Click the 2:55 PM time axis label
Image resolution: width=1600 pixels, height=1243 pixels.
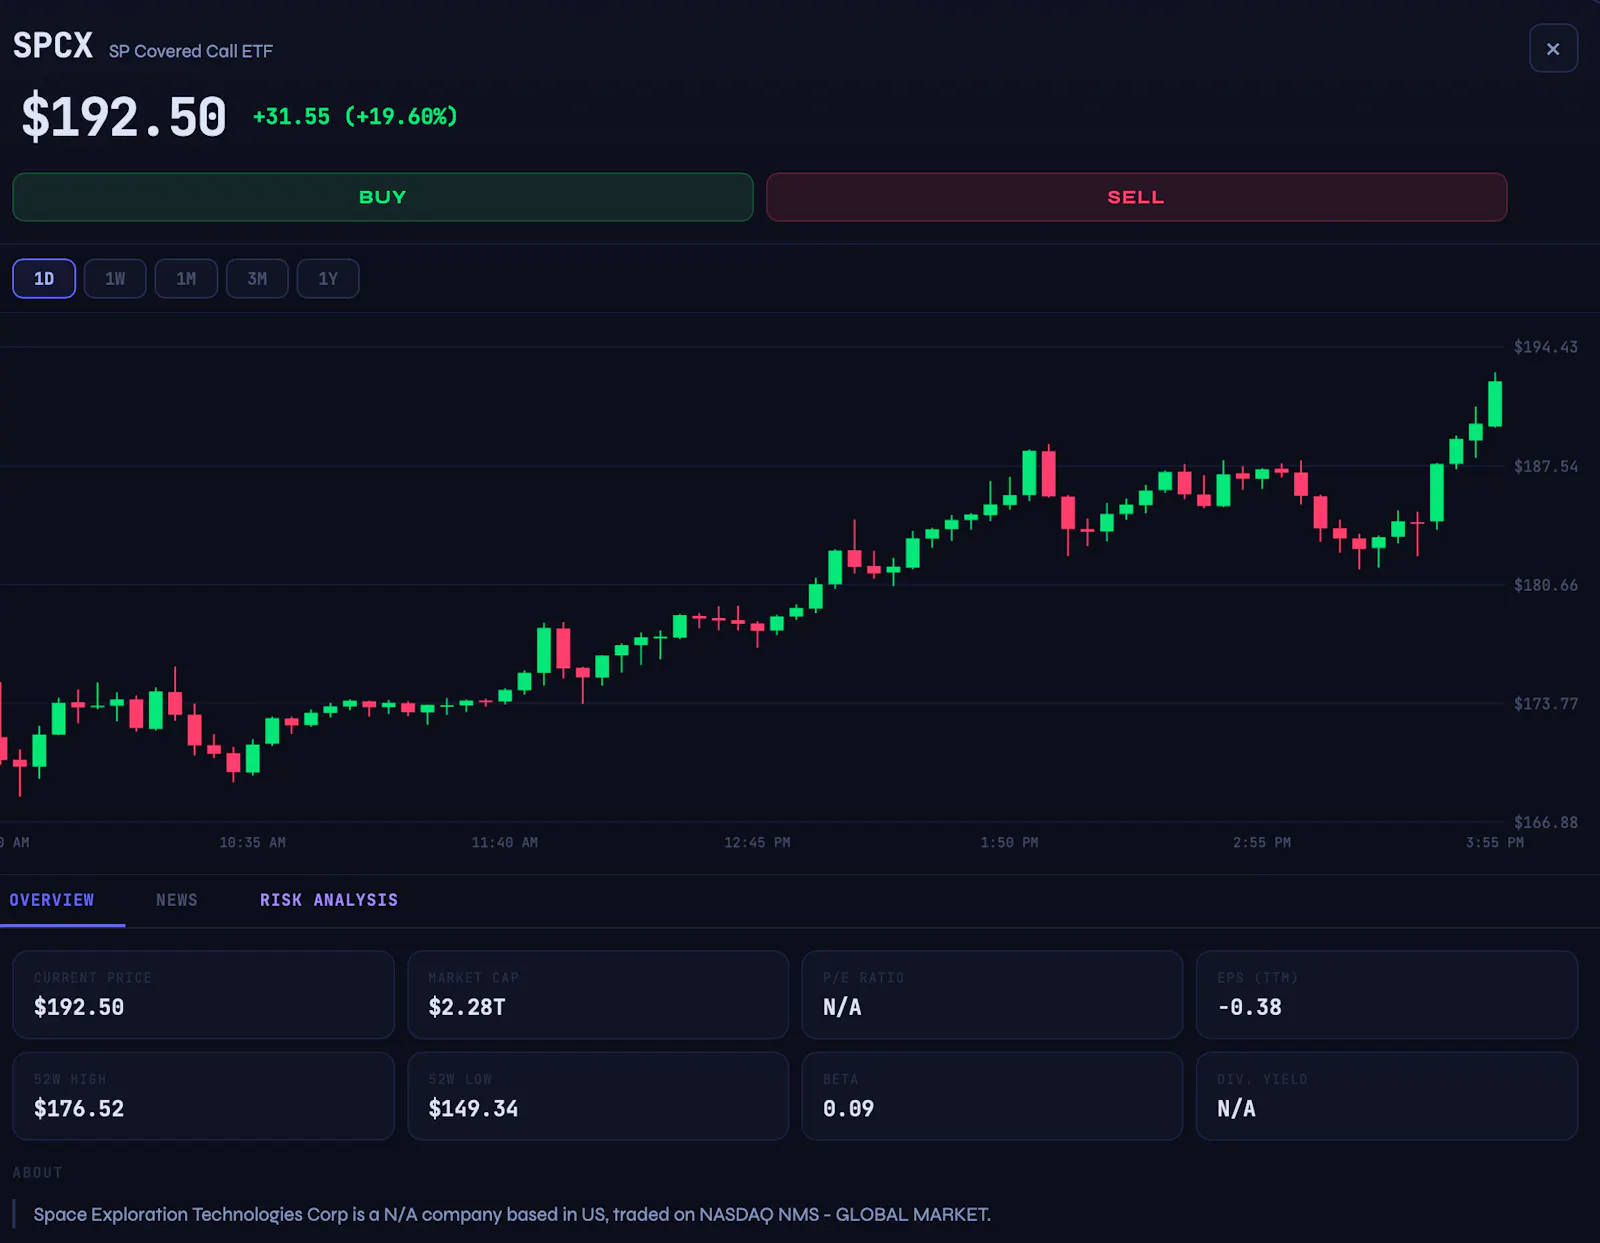(x=1262, y=843)
